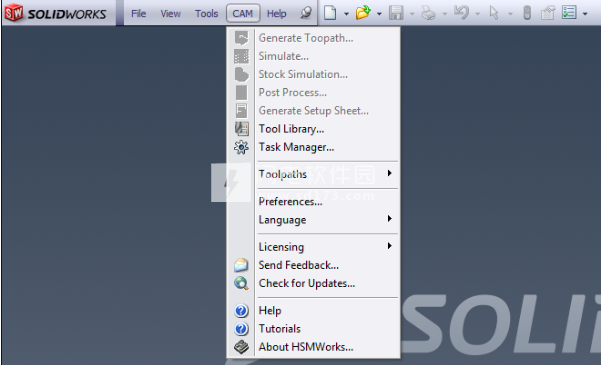Open Help entry in CAM dropdown

[x=314, y=310]
